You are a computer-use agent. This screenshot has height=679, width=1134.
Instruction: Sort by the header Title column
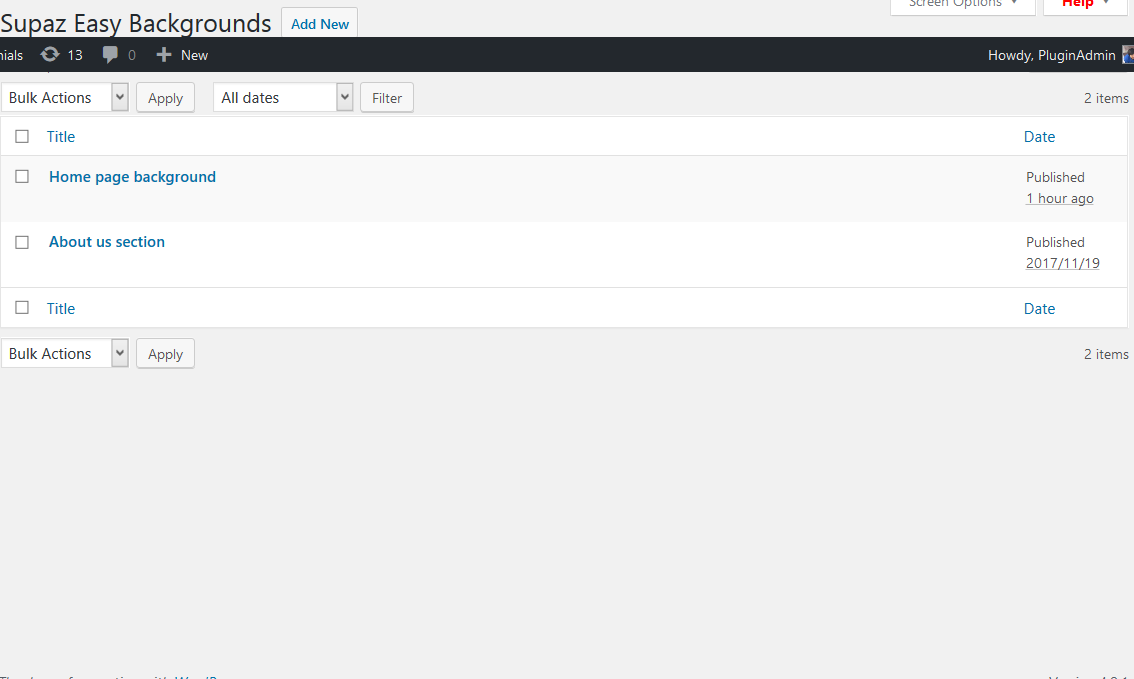pyautogui.click(x=61, y=137)
